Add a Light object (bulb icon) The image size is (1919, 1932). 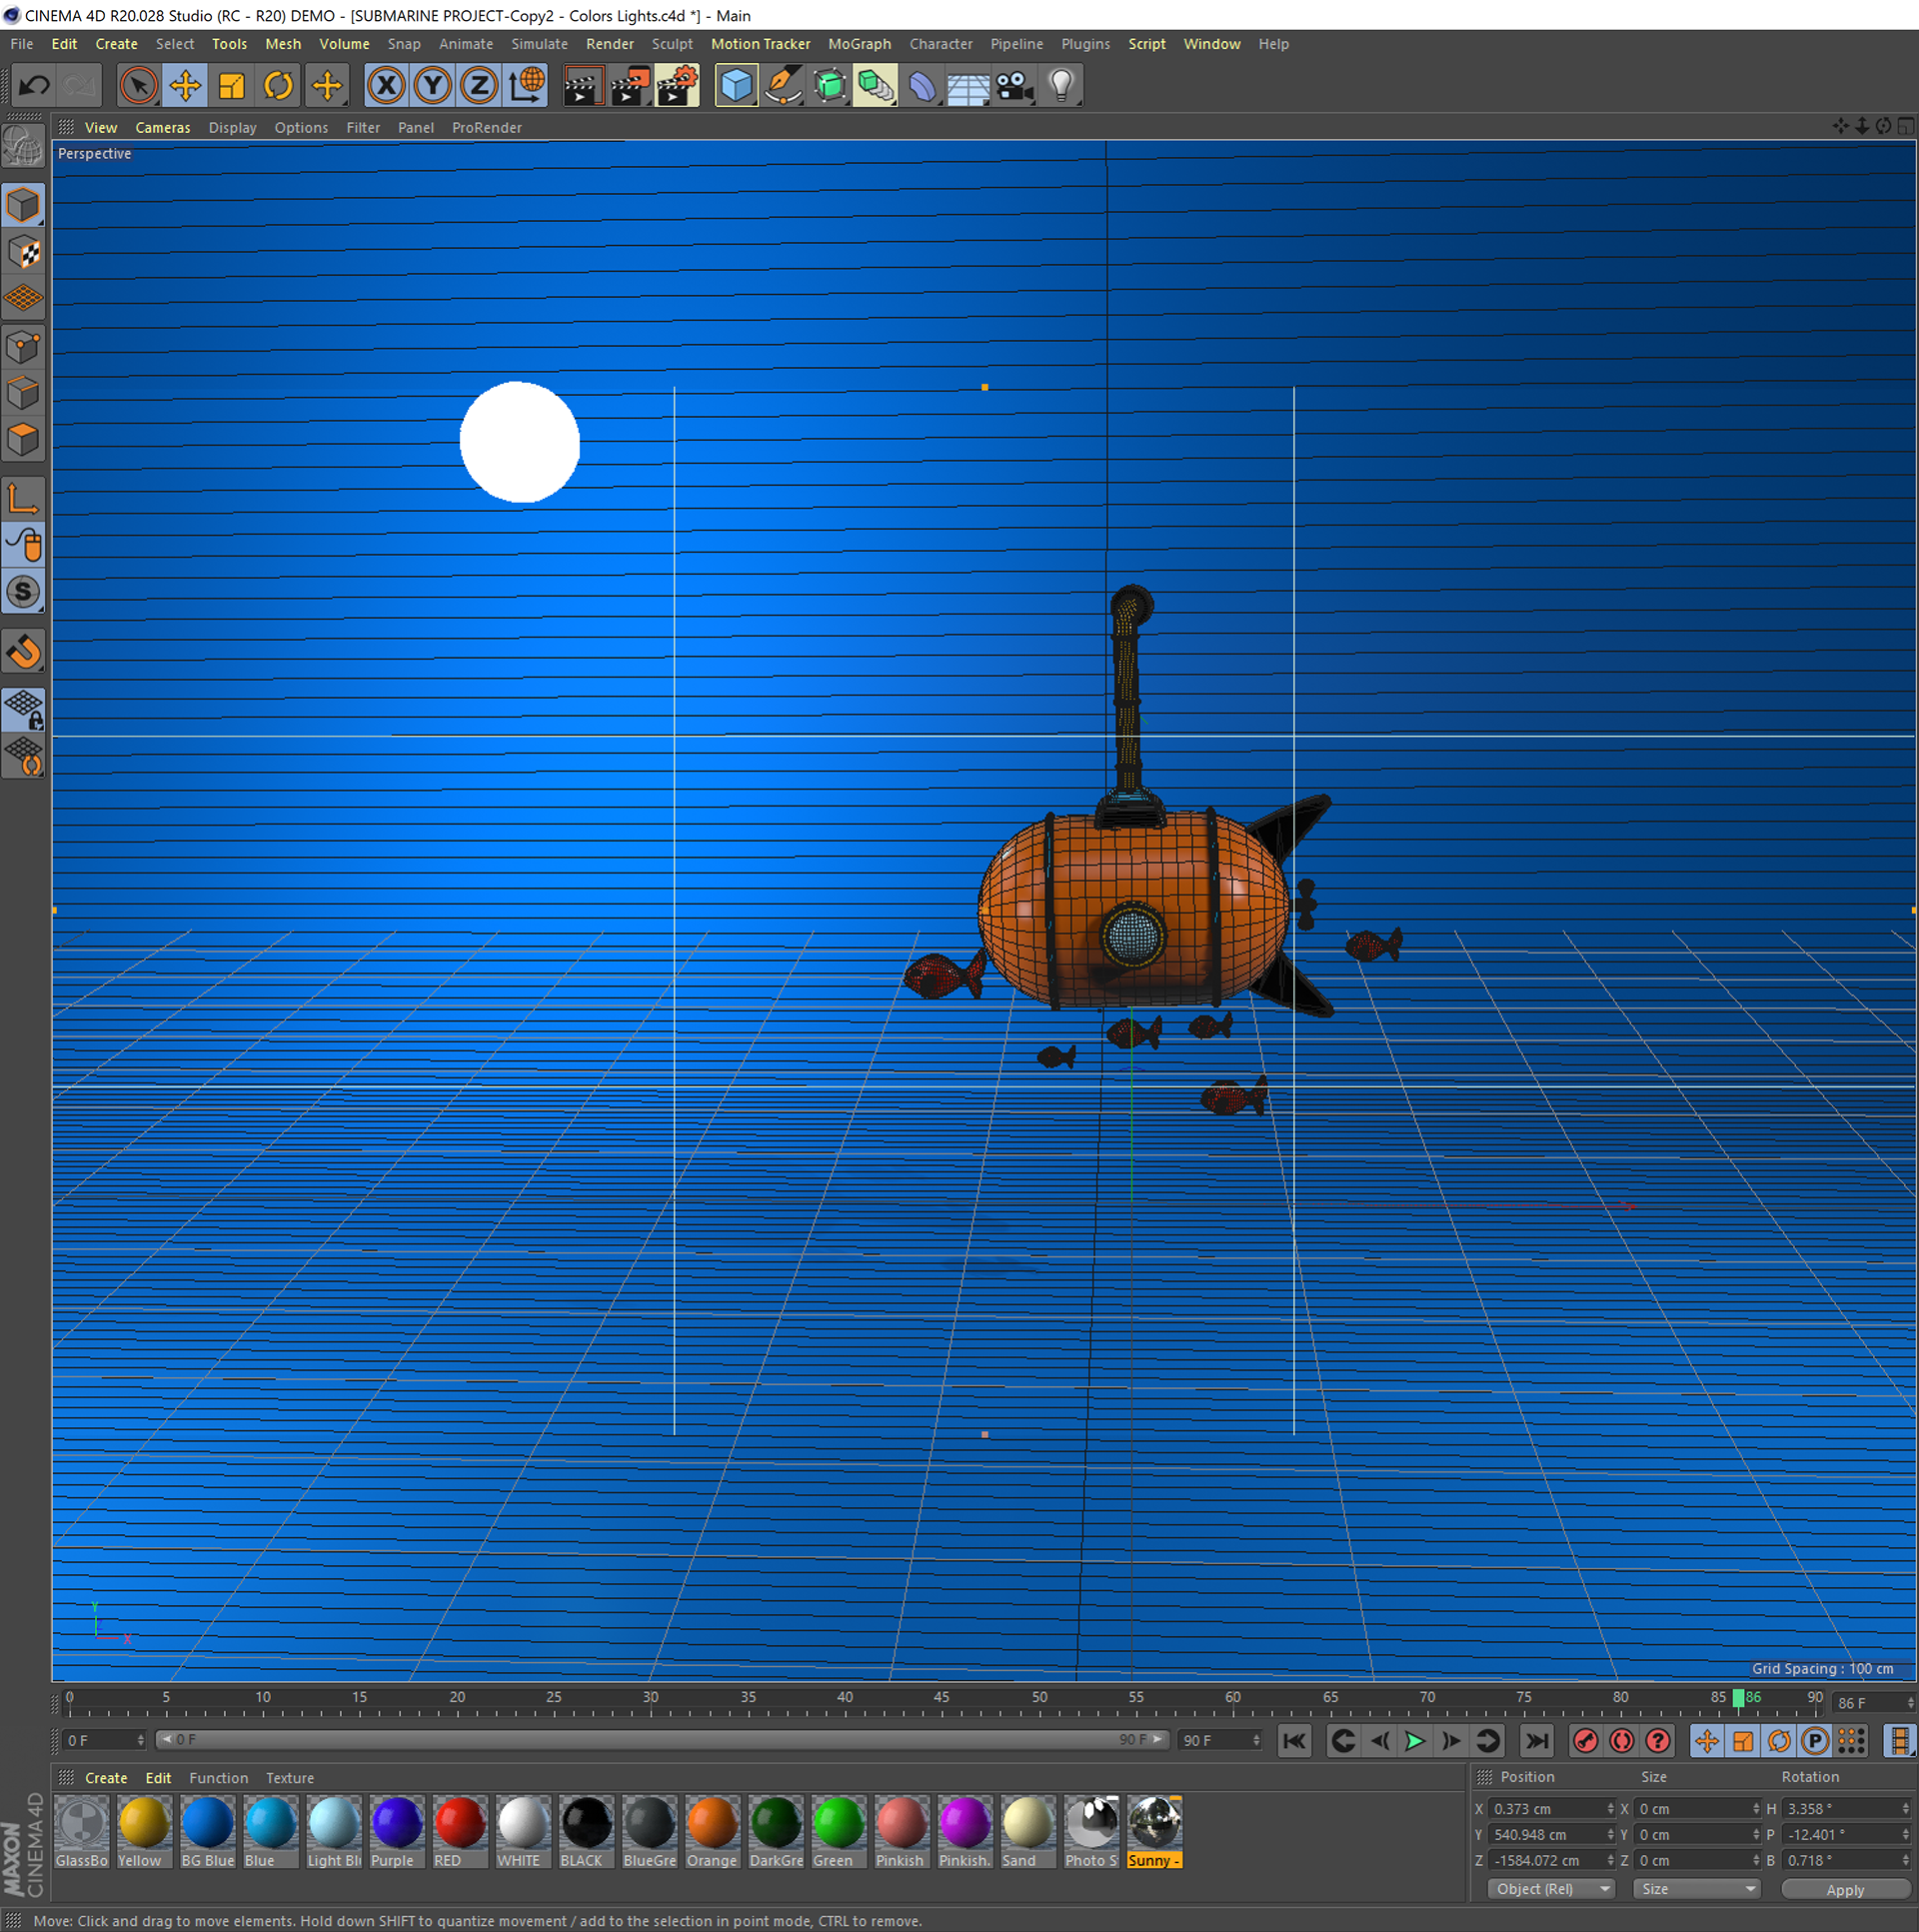pos(1061,86)
